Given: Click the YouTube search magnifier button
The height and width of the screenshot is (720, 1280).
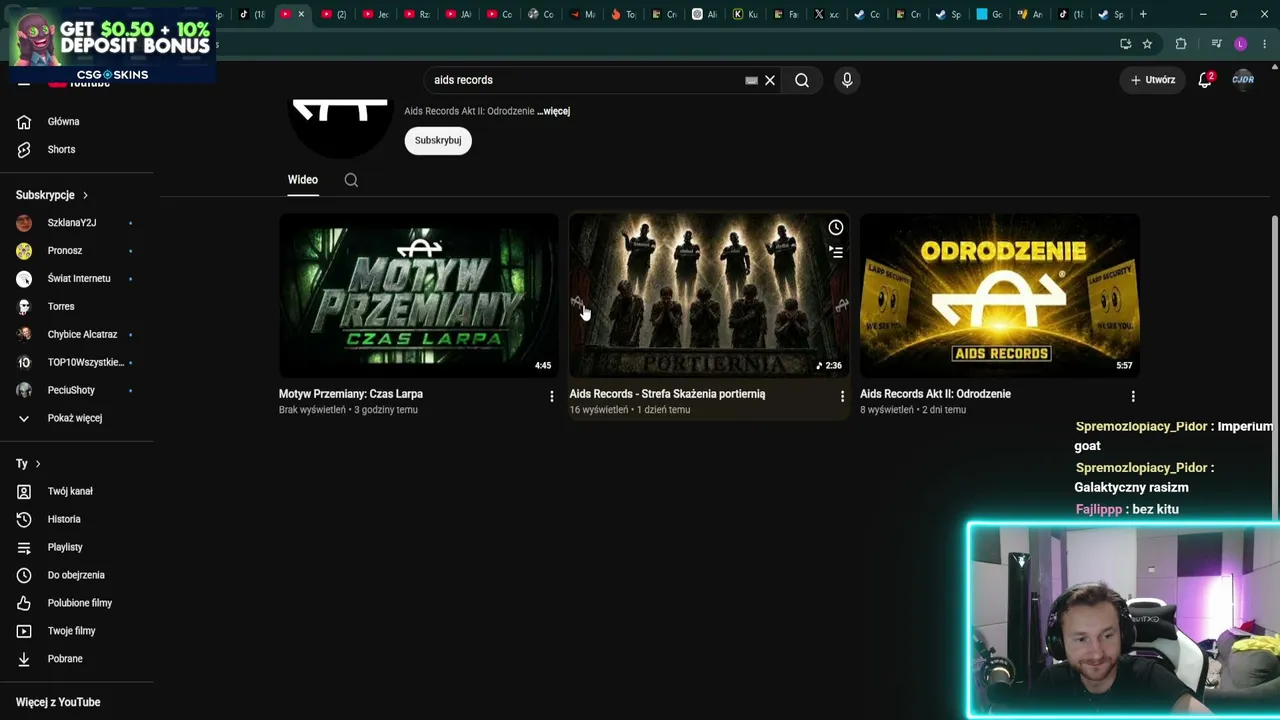Looking at the screenshot, I should tap(802, 80).
